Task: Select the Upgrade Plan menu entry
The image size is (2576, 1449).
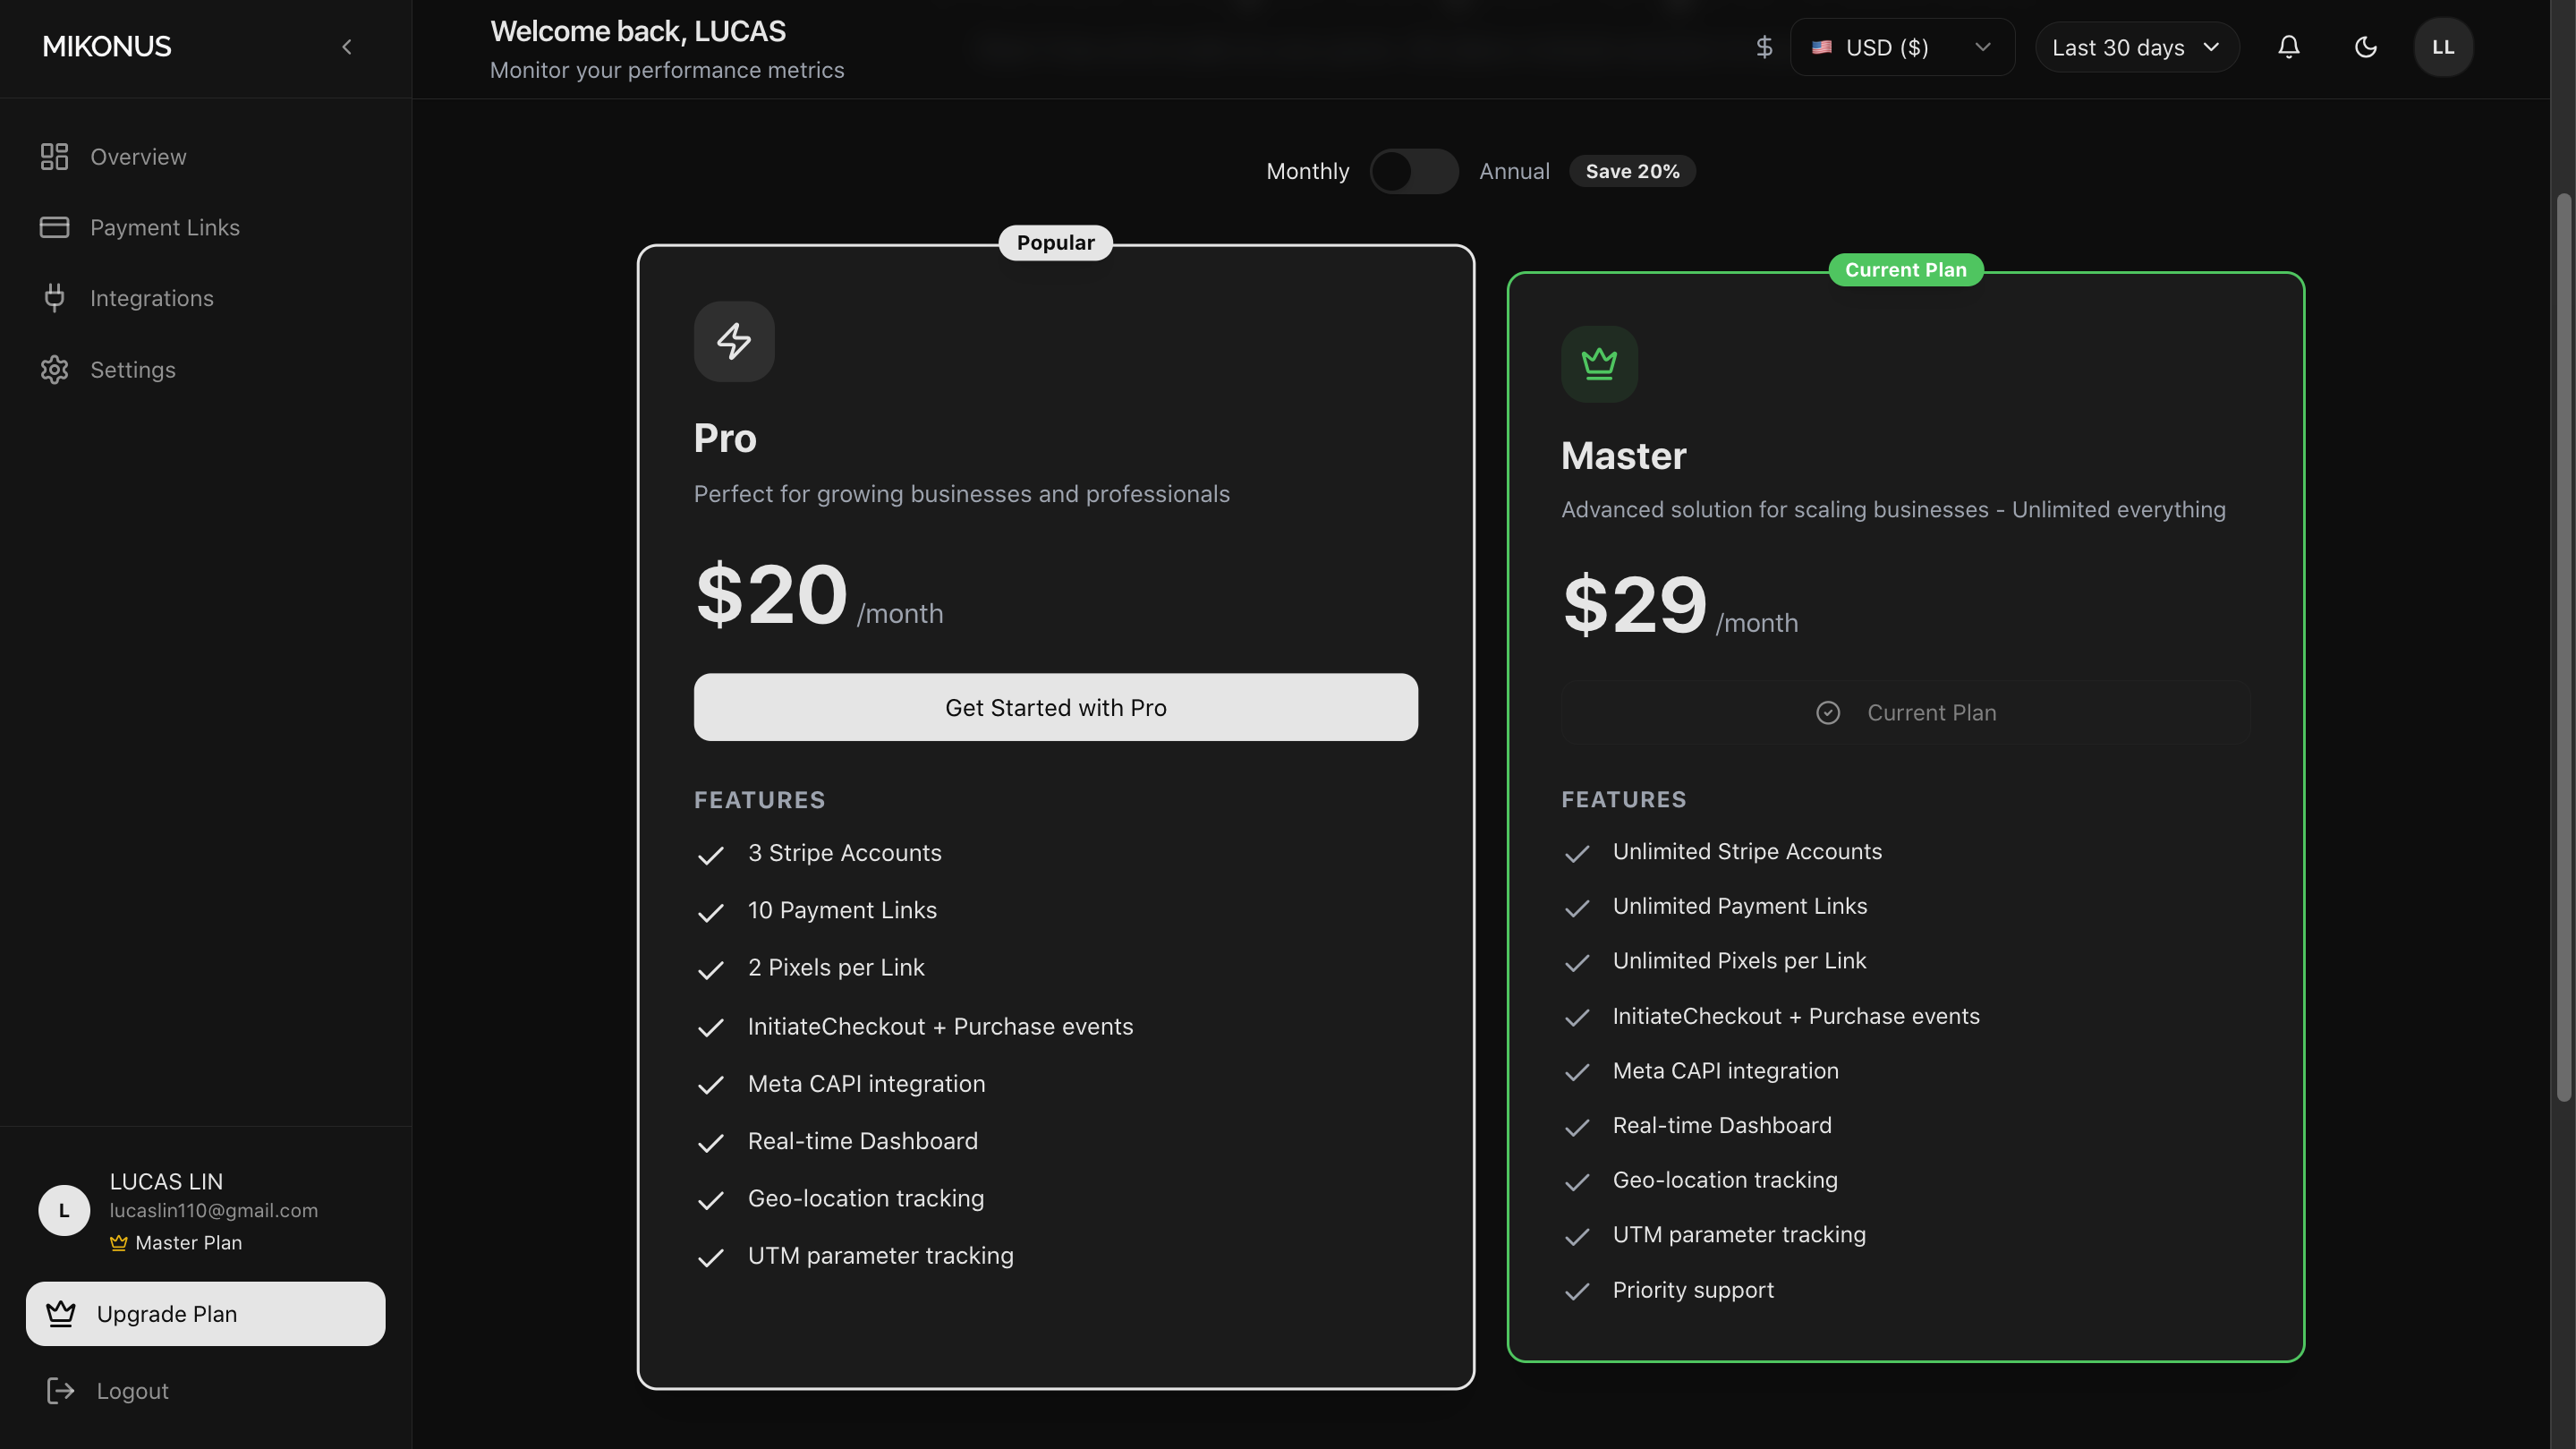Action: click(x=204, y=1314)
